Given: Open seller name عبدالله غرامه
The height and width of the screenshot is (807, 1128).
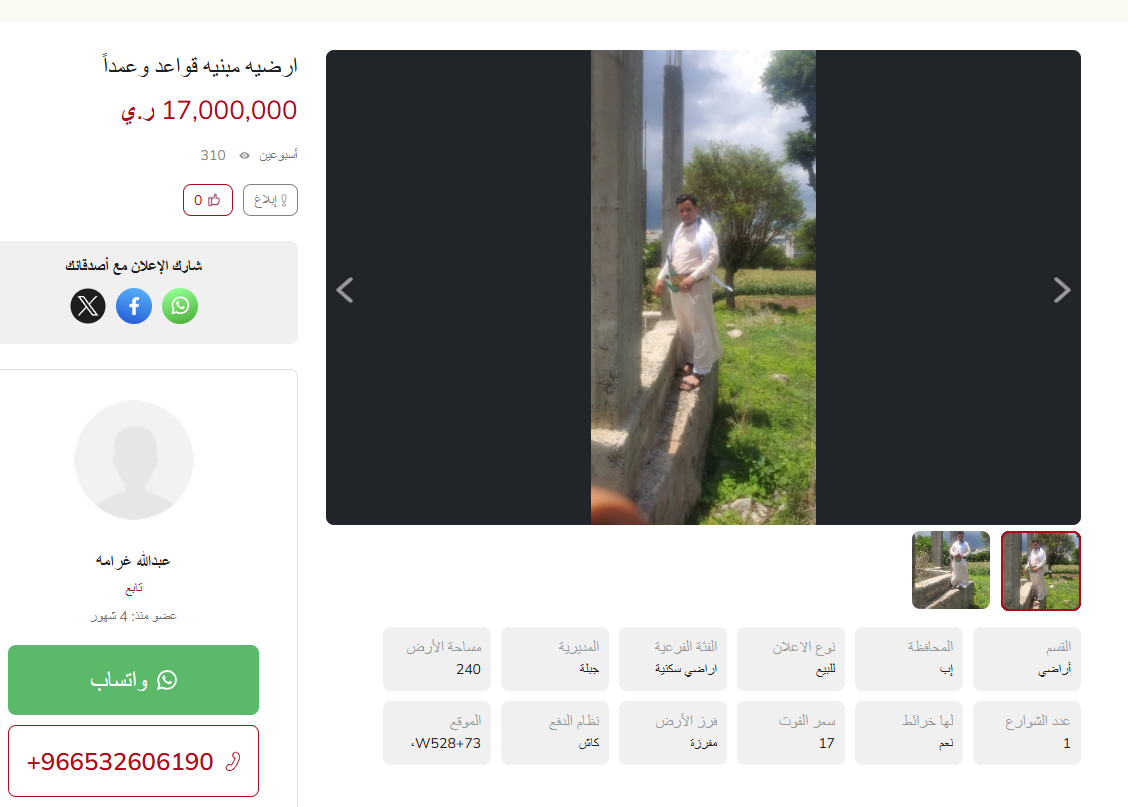Looking at the screenshot, I should pyautogui.click(x=133, y=560).
